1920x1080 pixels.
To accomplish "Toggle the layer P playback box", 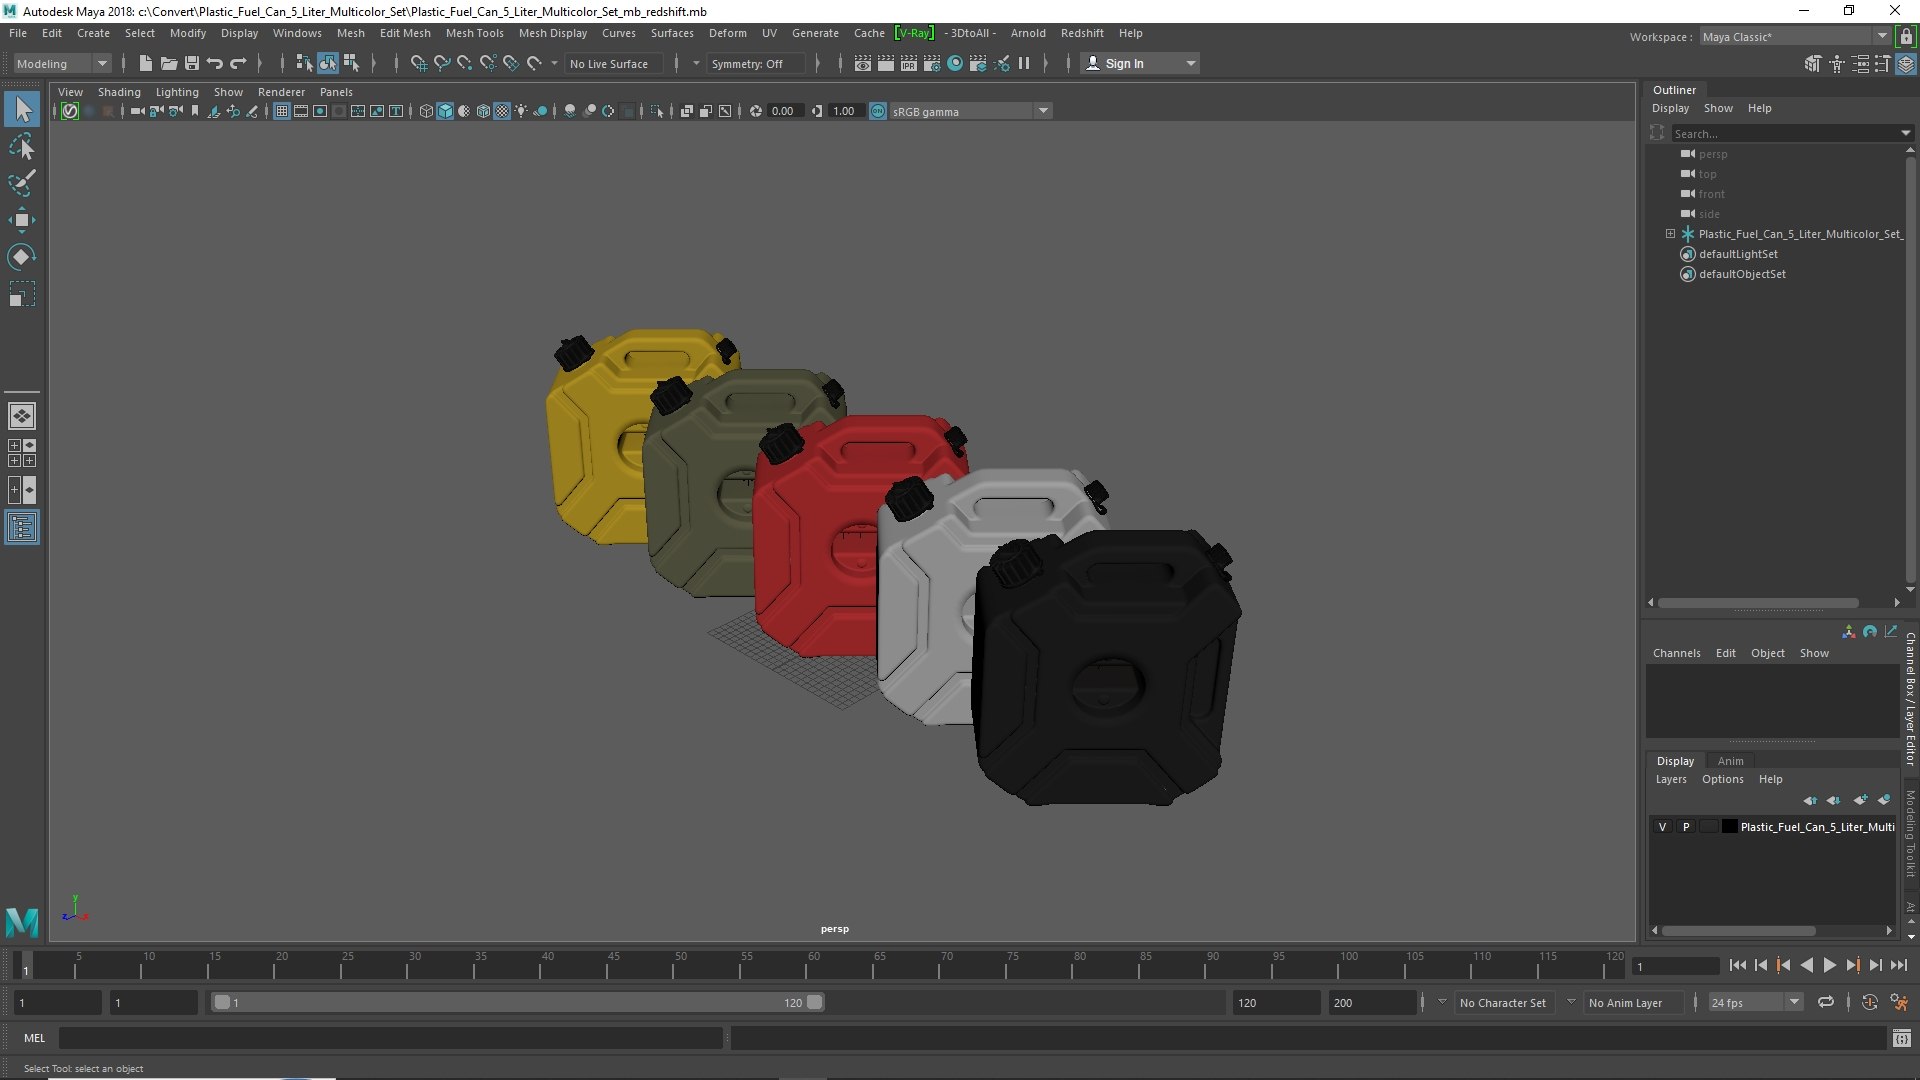I will click(x=1686, y=827).
